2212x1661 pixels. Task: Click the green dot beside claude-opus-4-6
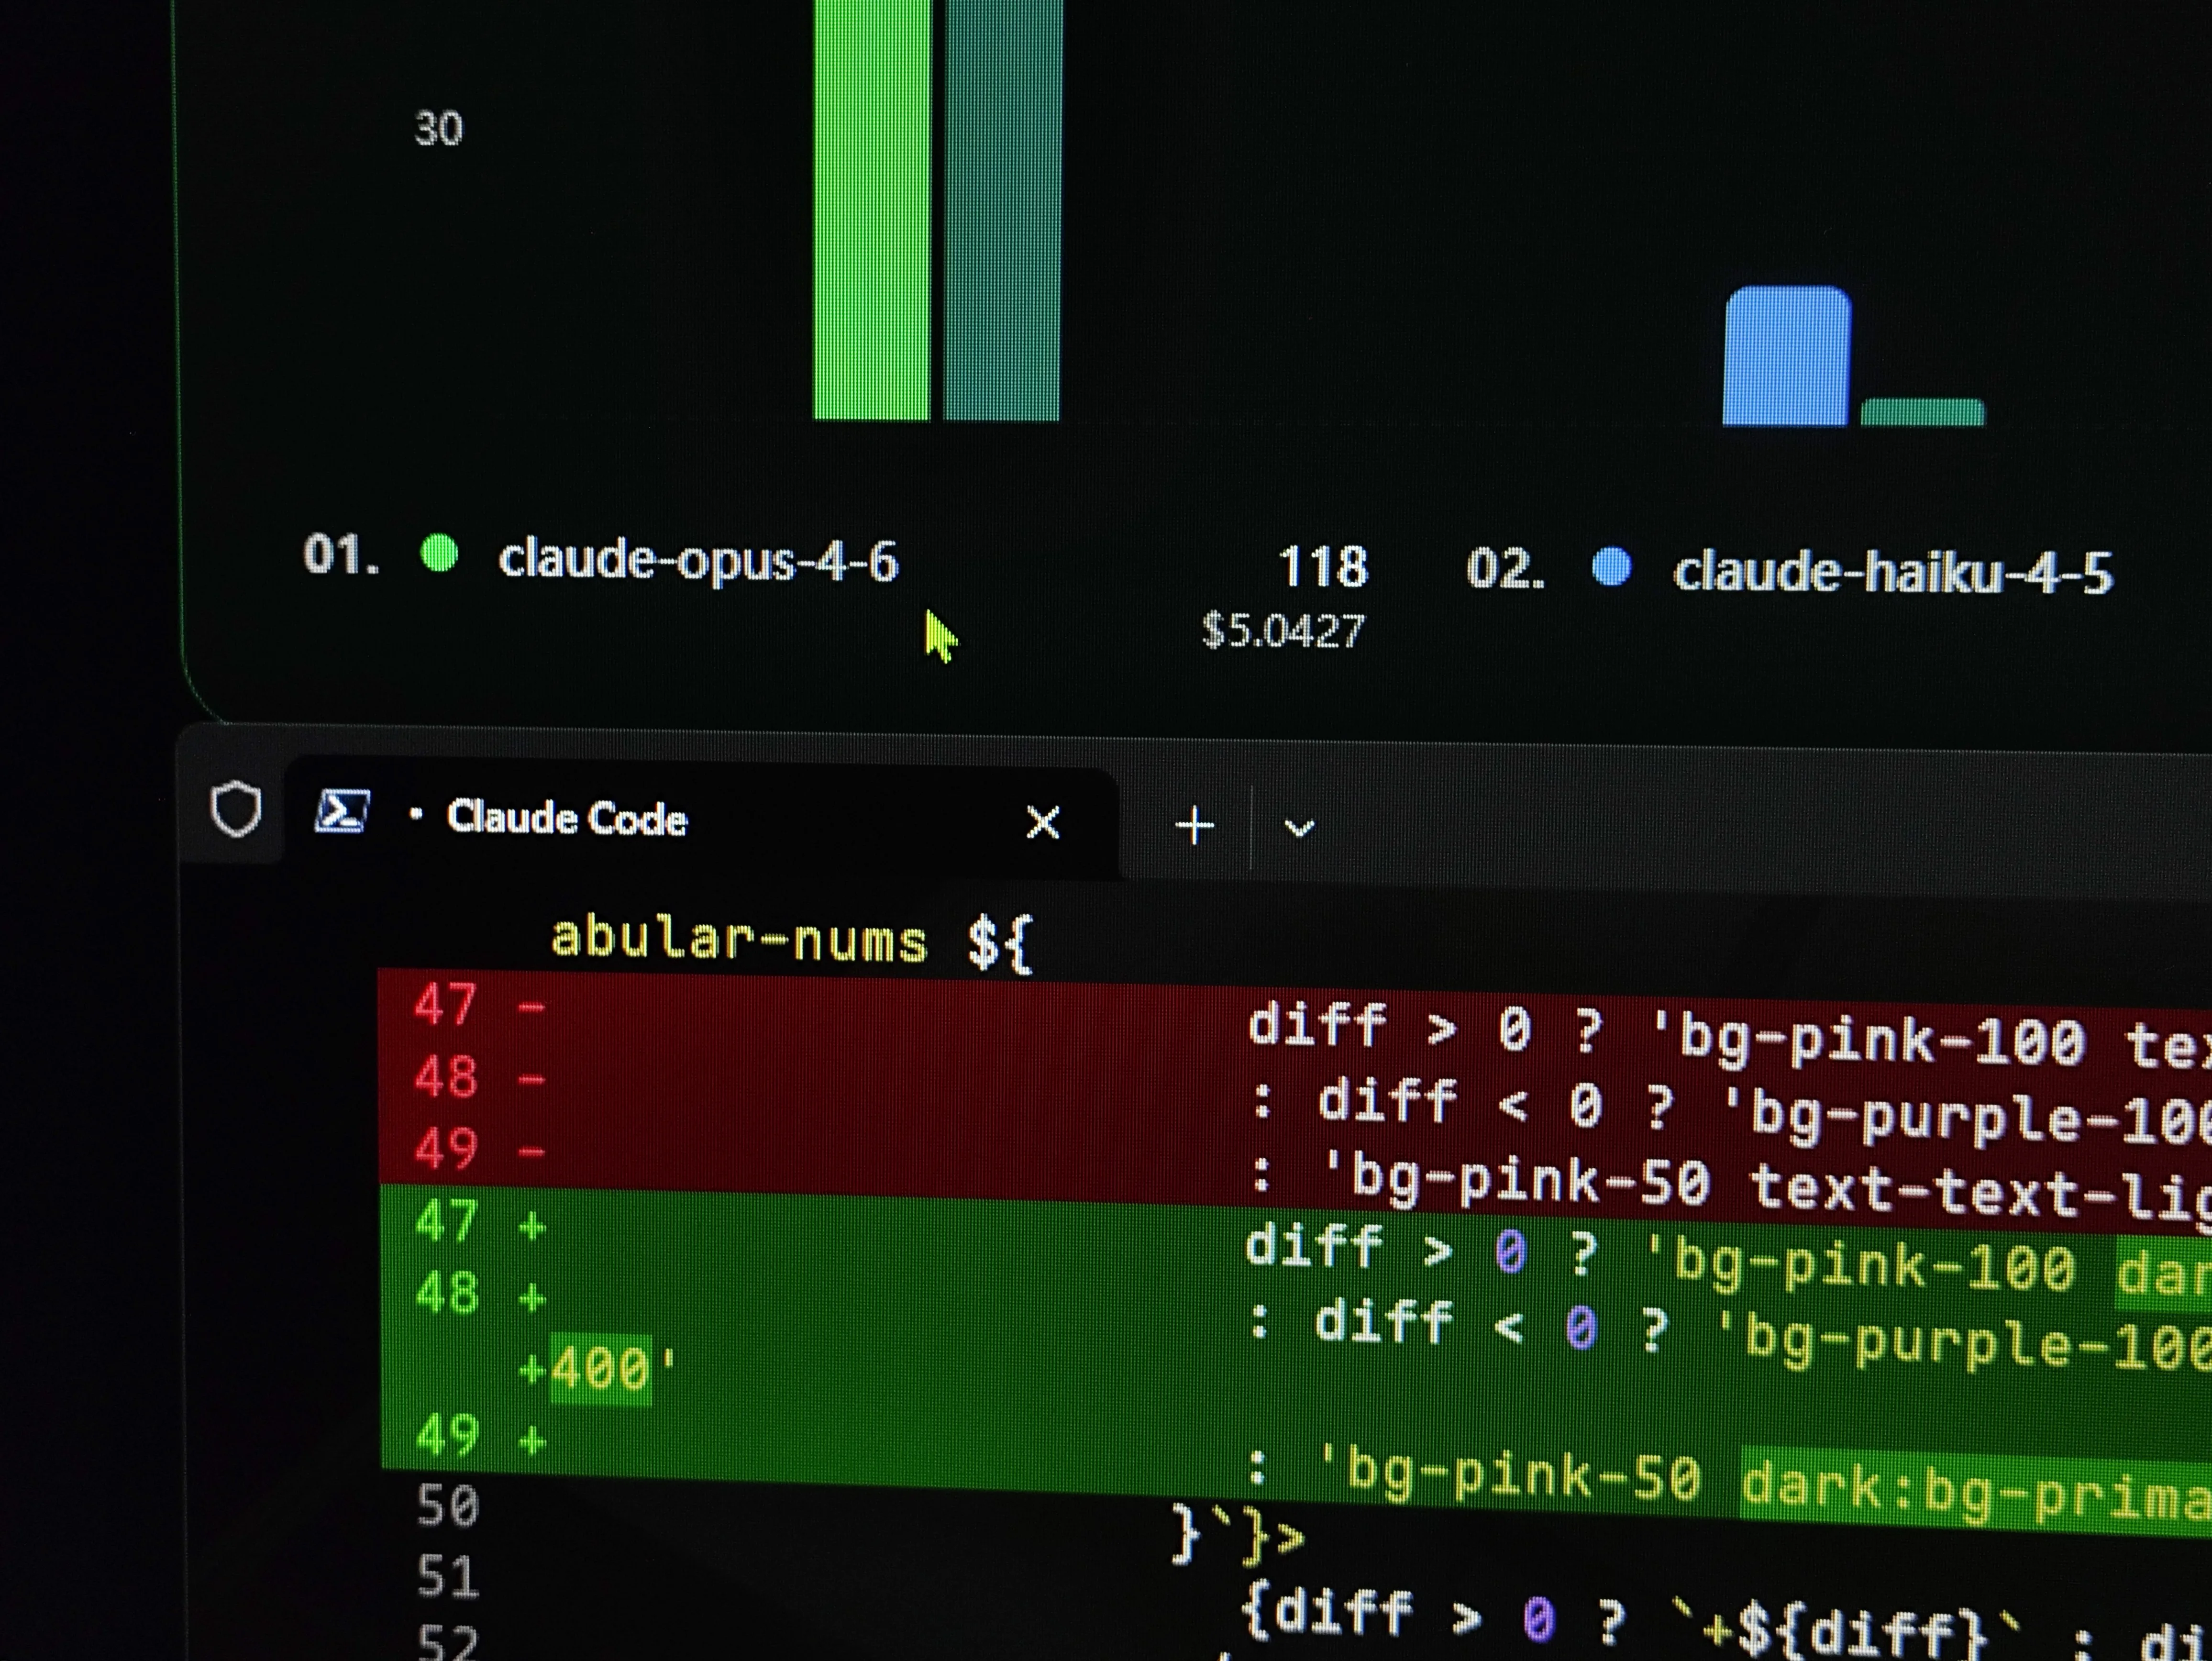(x=439, y=553)
